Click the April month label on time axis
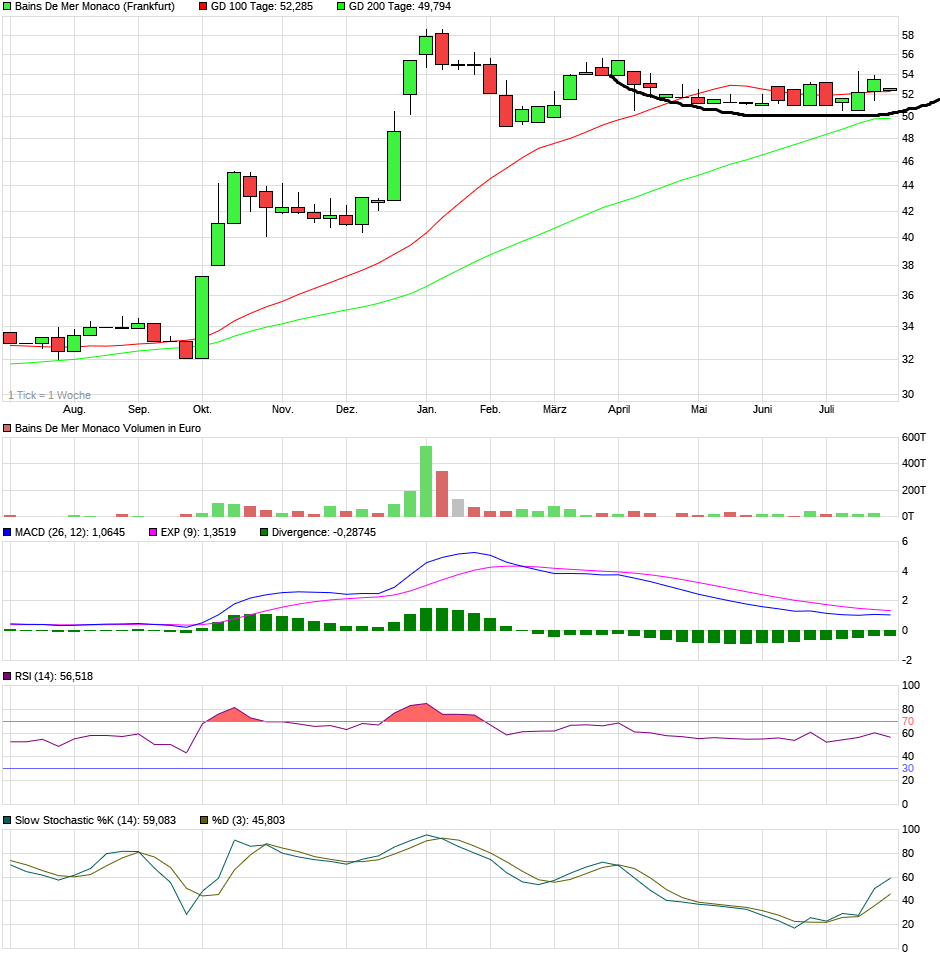The width and height of the screenshot is (940, 958). point(619,409)
